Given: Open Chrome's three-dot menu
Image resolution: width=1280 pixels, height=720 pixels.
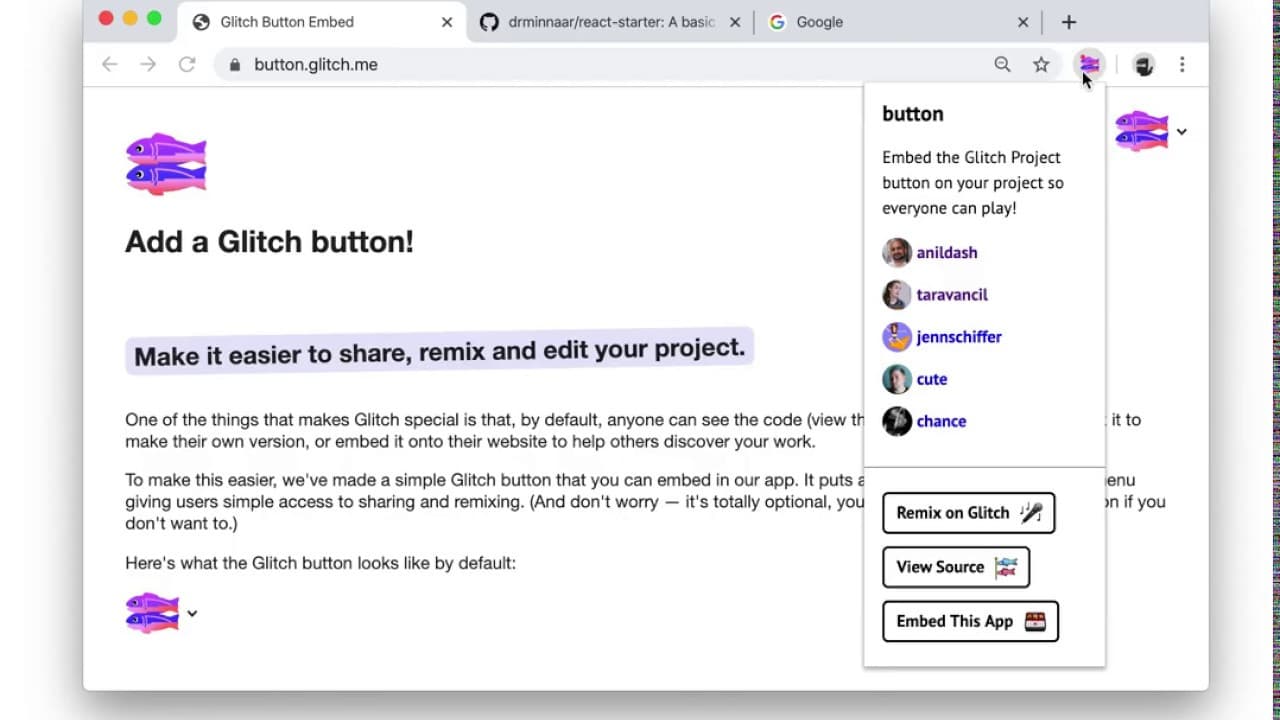Looking at the screenshot, I should click(1182, 64).
